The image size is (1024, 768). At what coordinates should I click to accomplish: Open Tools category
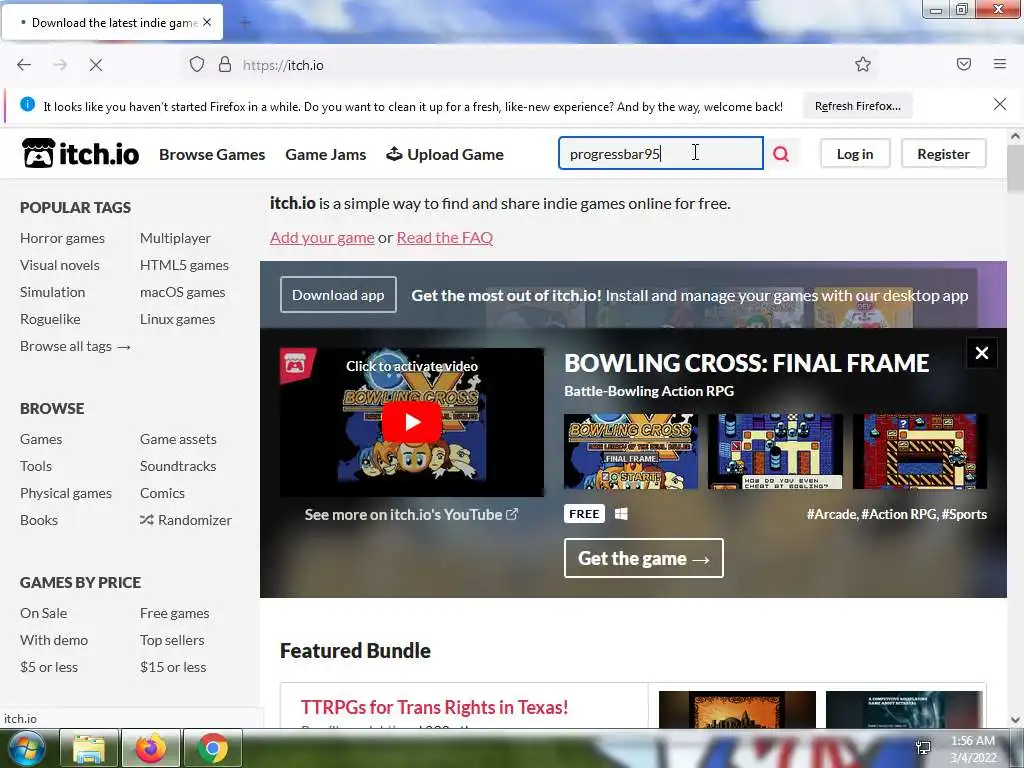pos(36,466)
